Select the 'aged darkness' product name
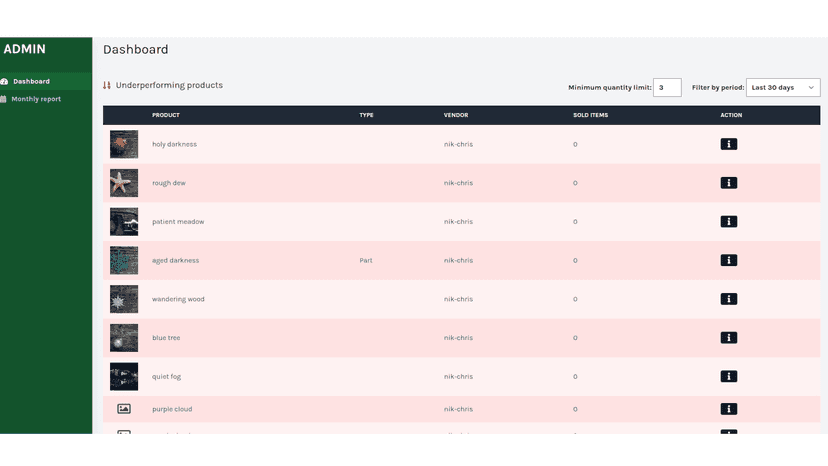Screen dimensions: 828x466 coord(175,260)
